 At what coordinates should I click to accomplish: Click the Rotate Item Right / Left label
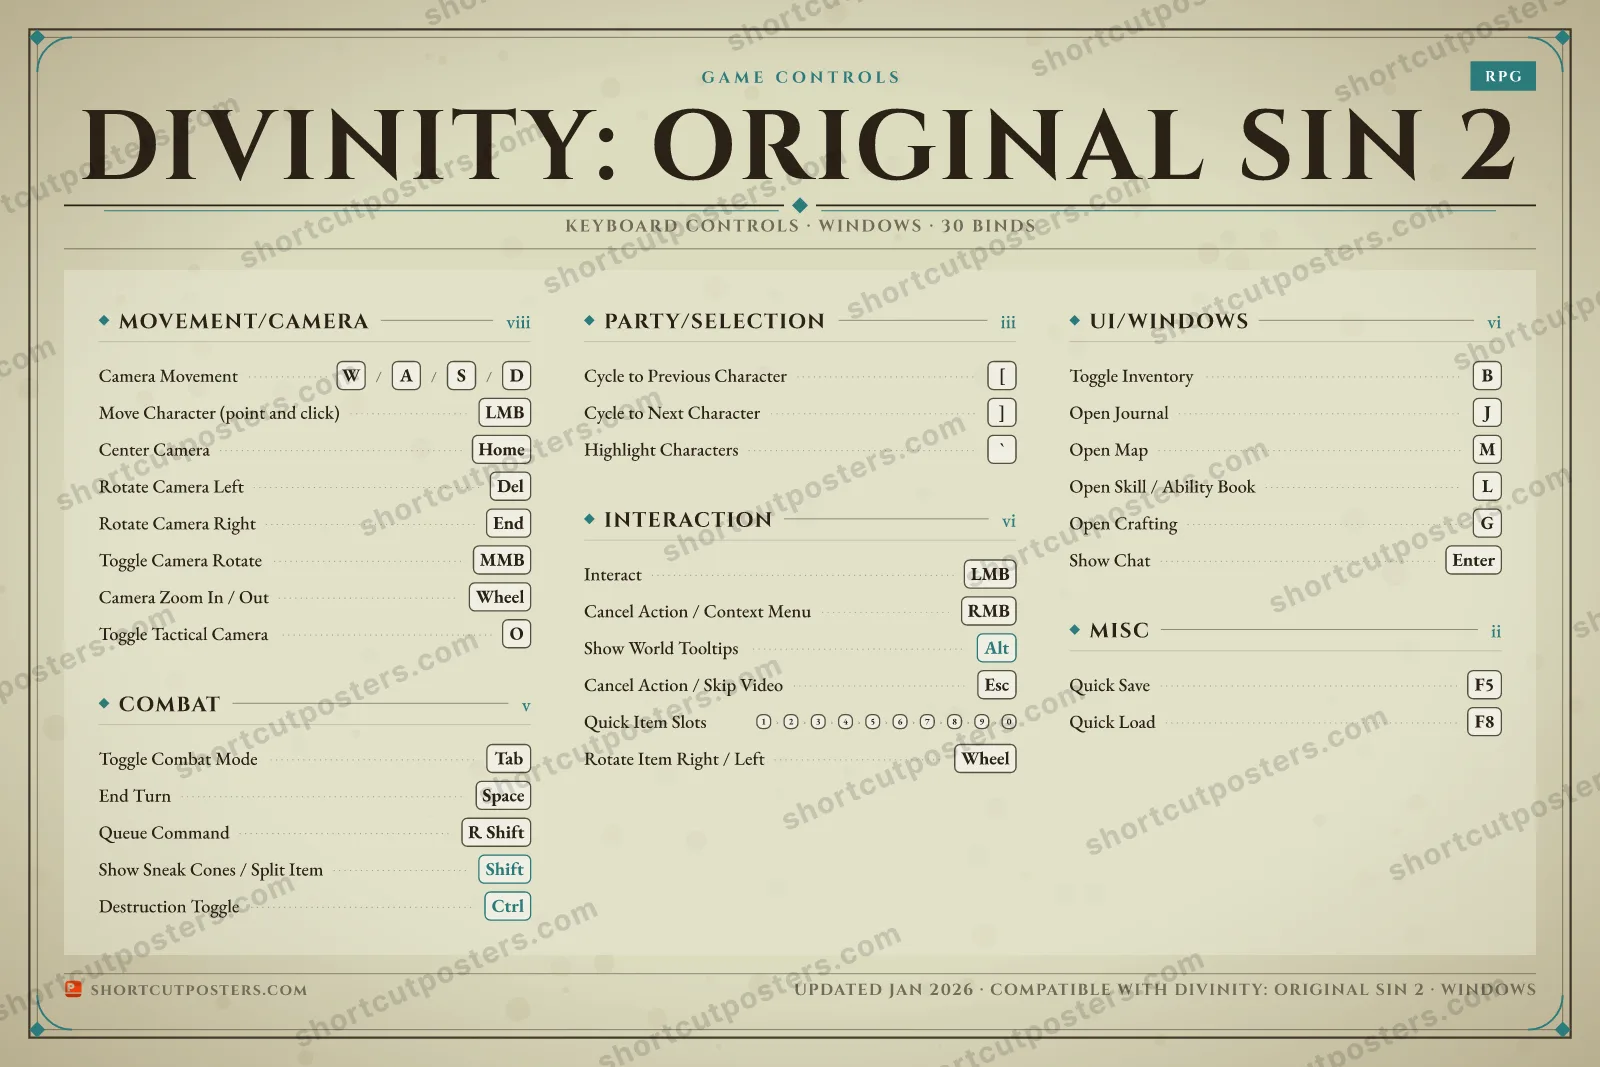tap(674, 759)
